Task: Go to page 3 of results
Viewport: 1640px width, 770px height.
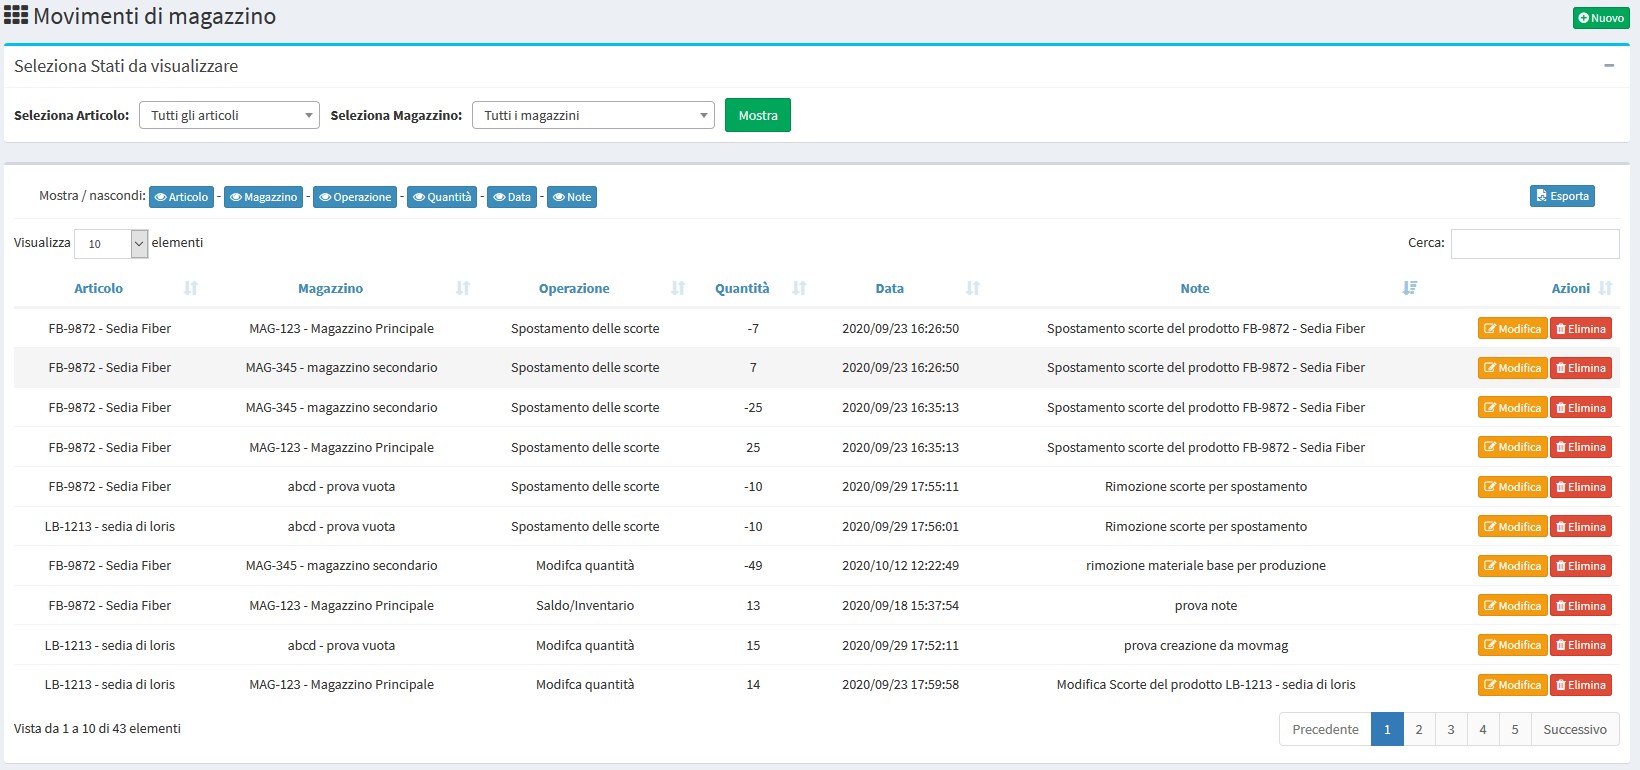Action: [x=1451, y=729]
